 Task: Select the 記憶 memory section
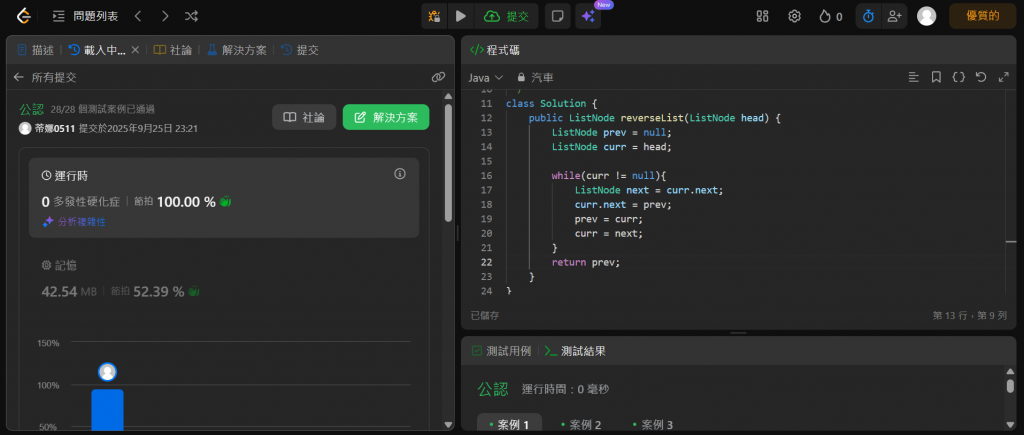224,279
